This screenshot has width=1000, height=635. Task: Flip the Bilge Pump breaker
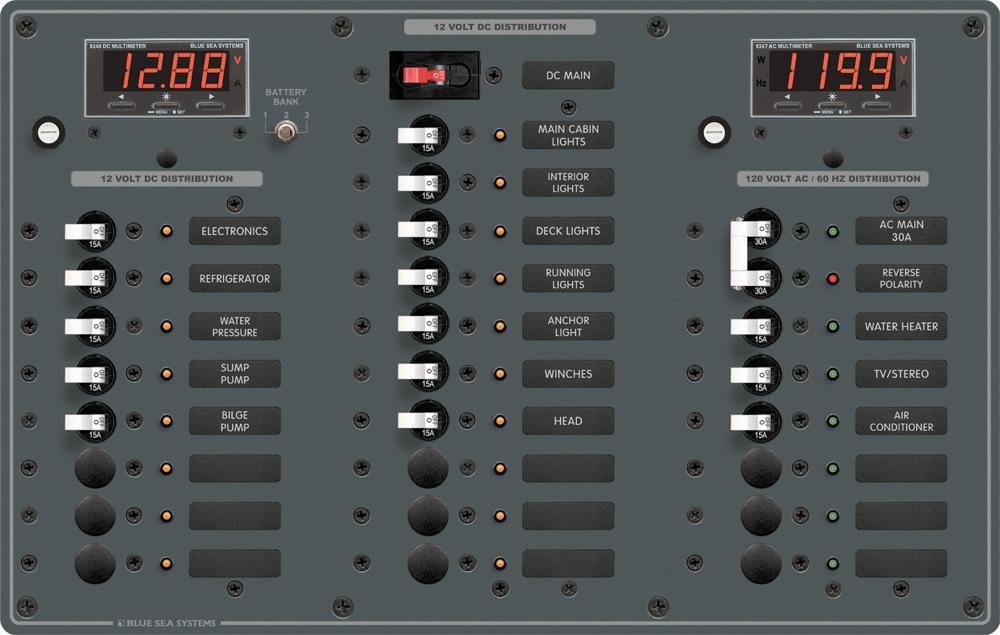[90, 421]
